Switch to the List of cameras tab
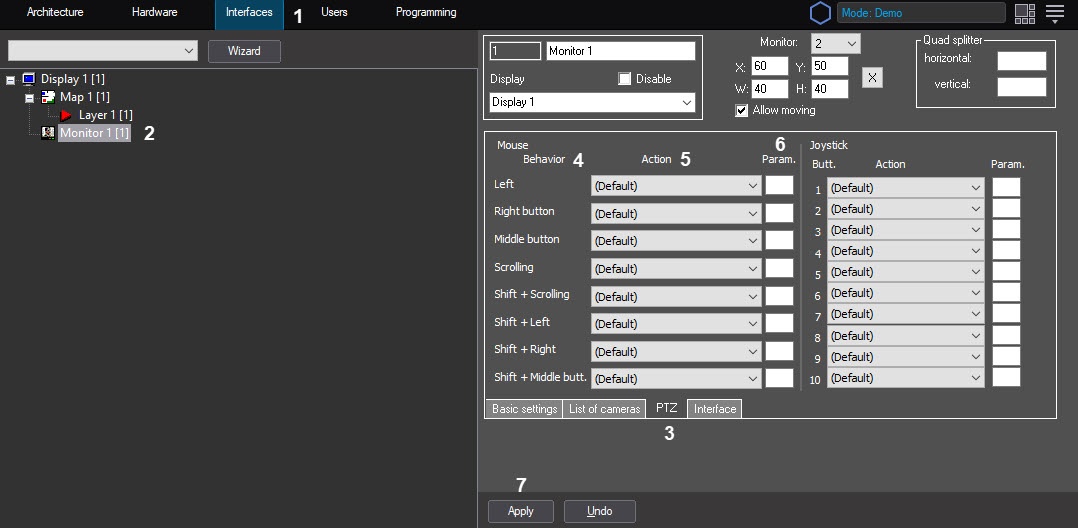 click(604, 409)
